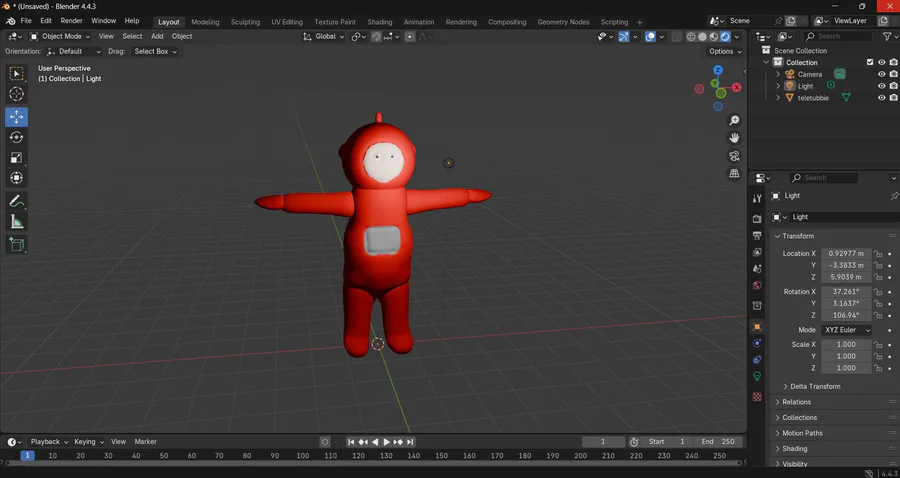Open the Object Mode dropdown

(60, 36)
